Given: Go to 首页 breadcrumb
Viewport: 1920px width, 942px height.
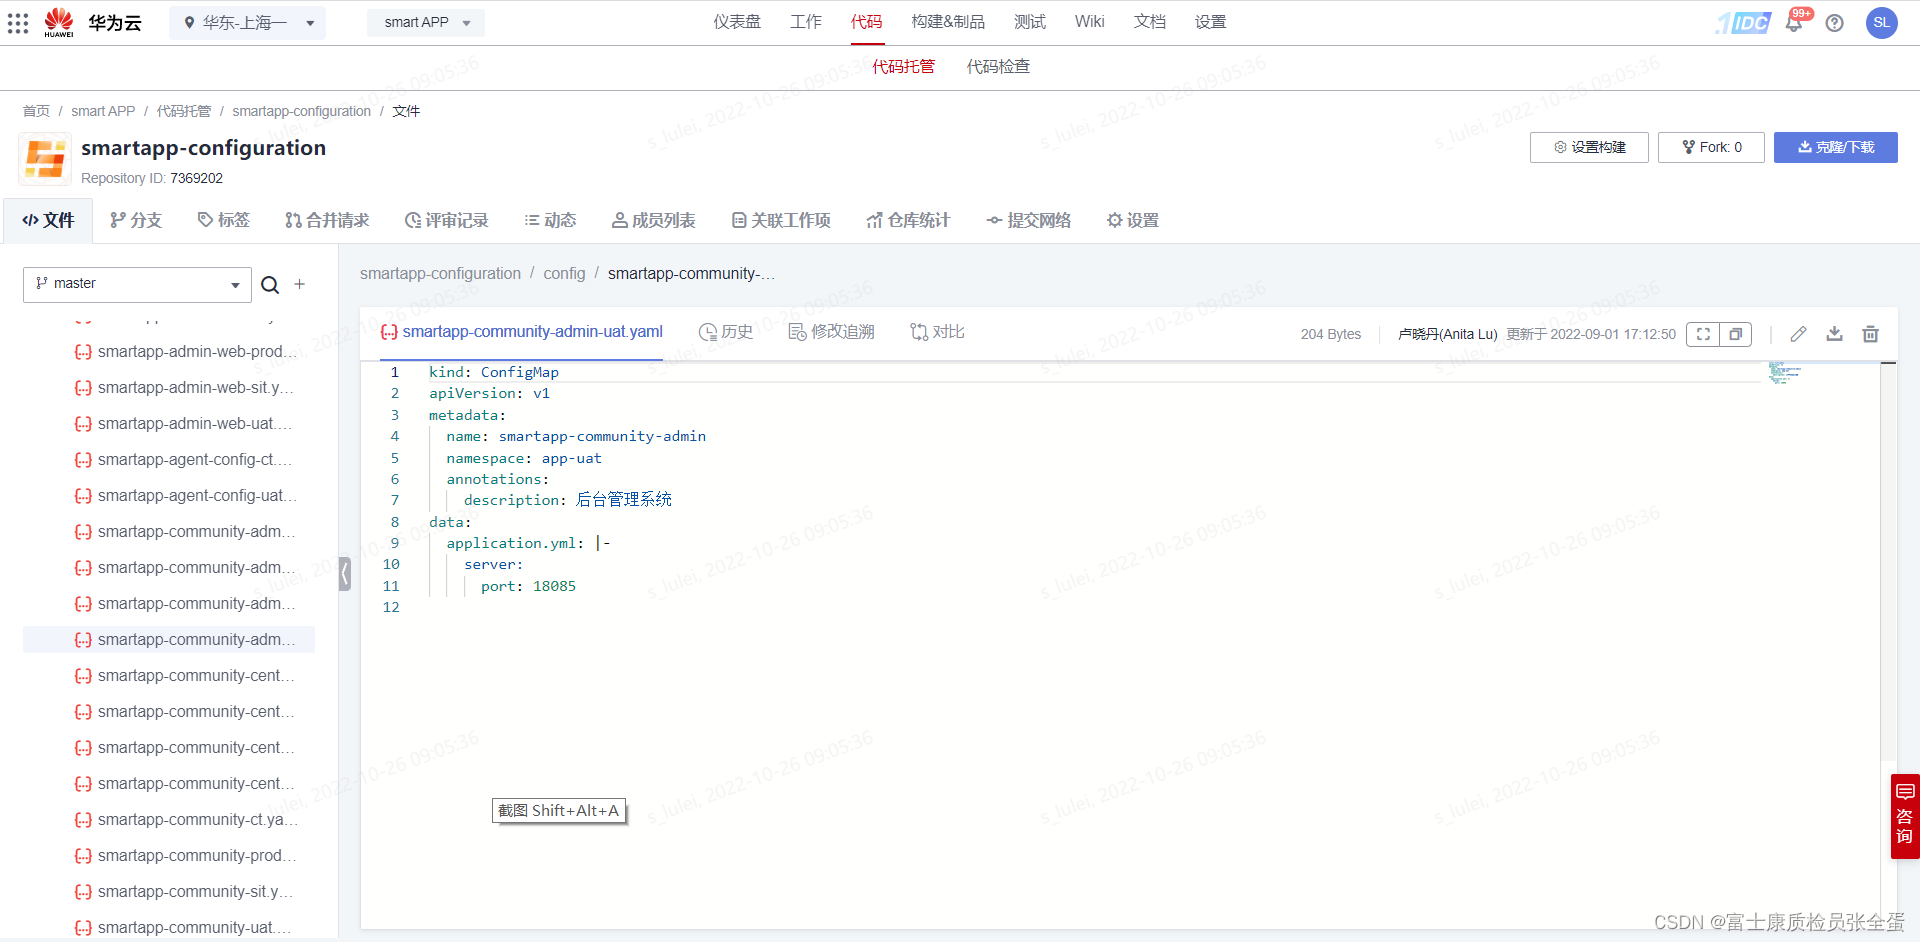Looking at the screenshot, I should pyautogui.click(x=36, y=111).
